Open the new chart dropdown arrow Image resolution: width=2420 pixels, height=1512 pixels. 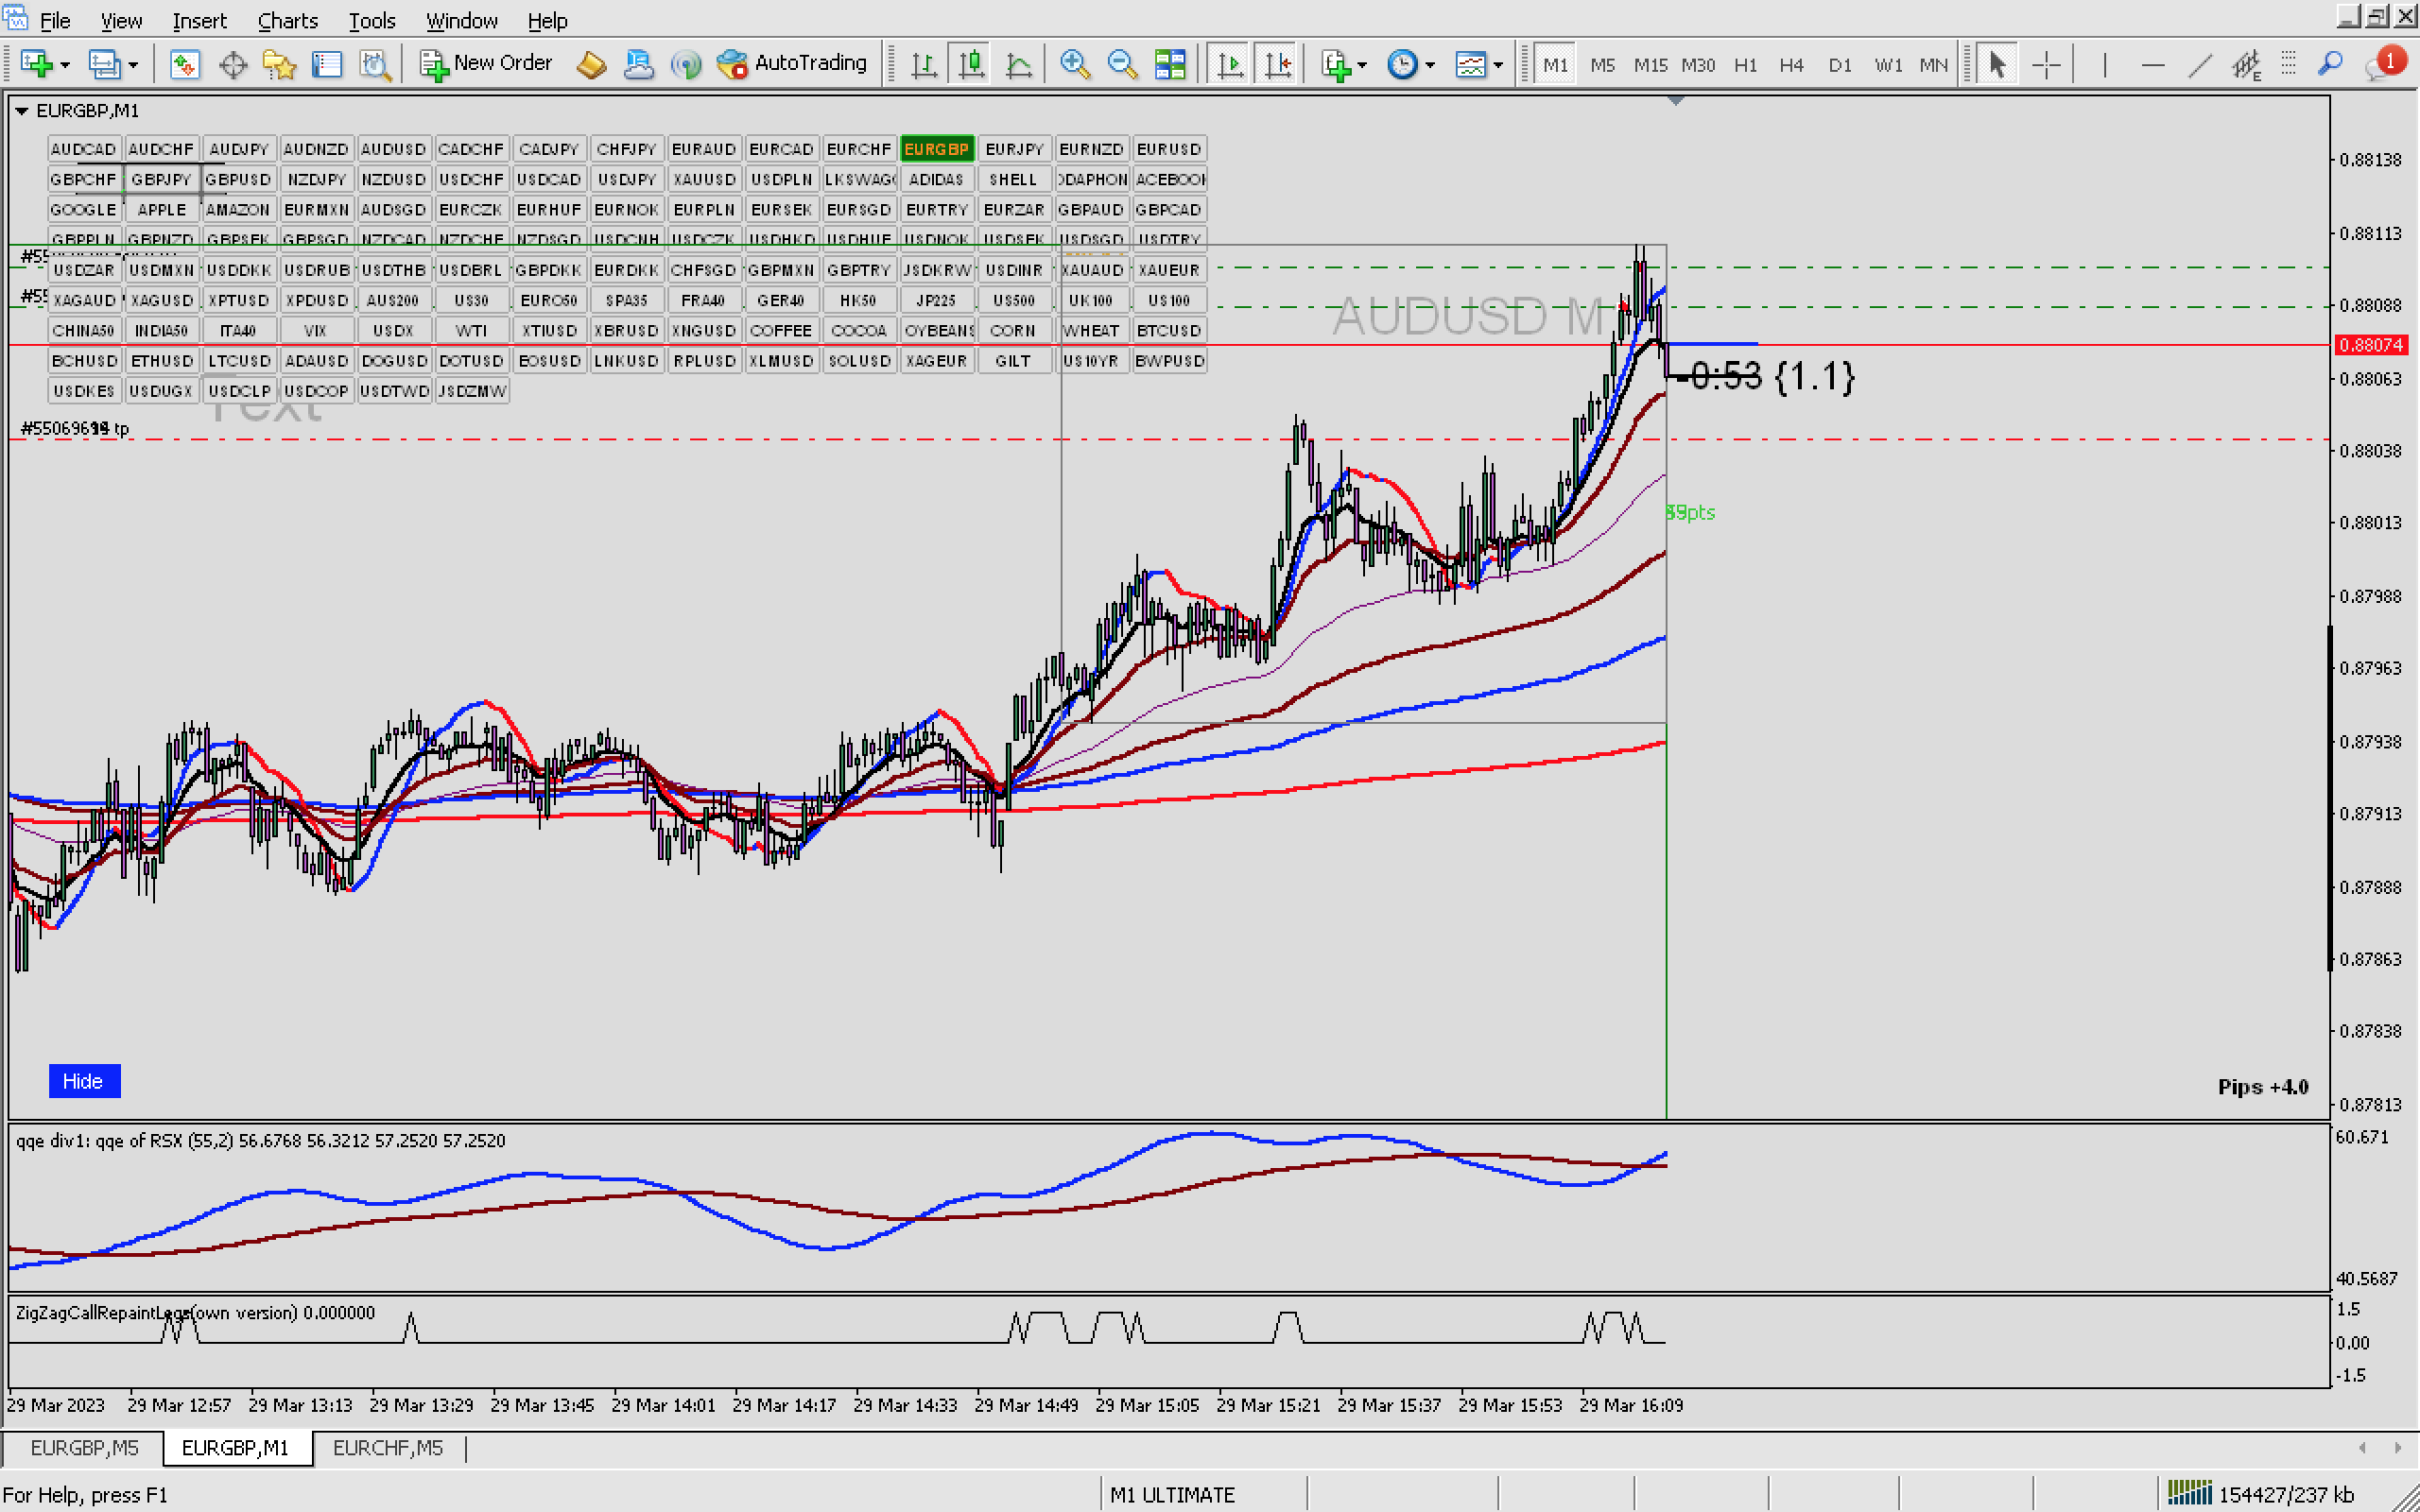click(65, 64)
